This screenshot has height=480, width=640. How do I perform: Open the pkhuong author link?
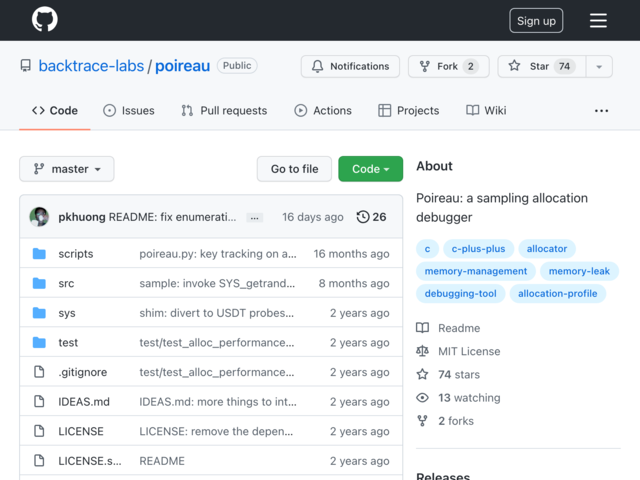(82, 217)
